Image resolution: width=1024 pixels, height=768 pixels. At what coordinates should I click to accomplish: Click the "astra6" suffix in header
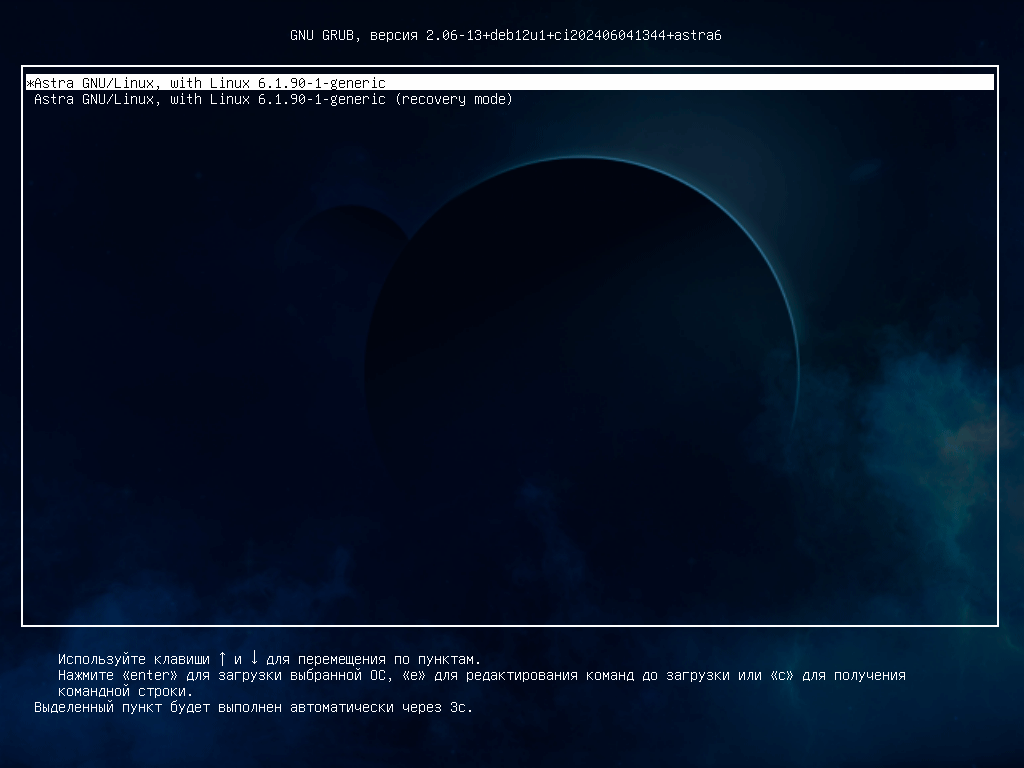[698, 35]
